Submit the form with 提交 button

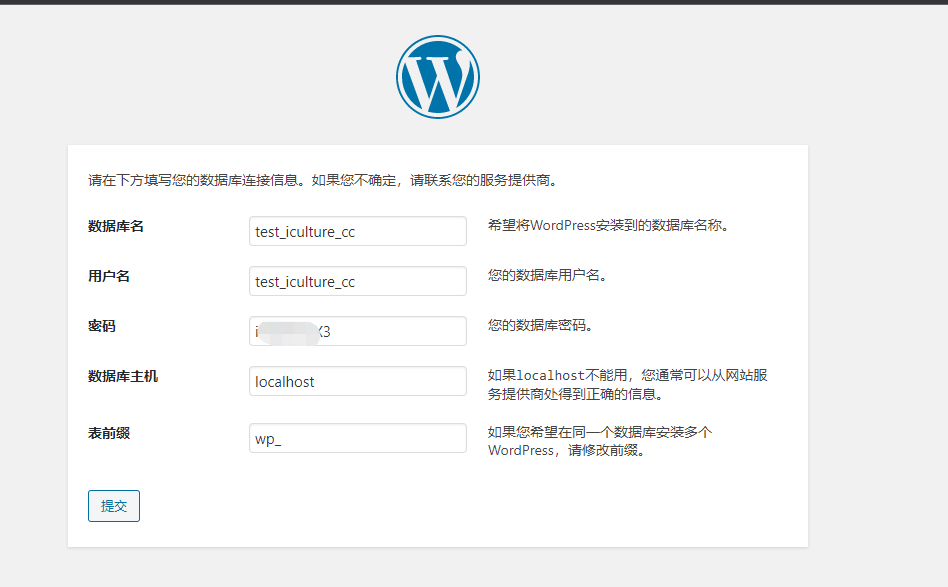(114, 506)
